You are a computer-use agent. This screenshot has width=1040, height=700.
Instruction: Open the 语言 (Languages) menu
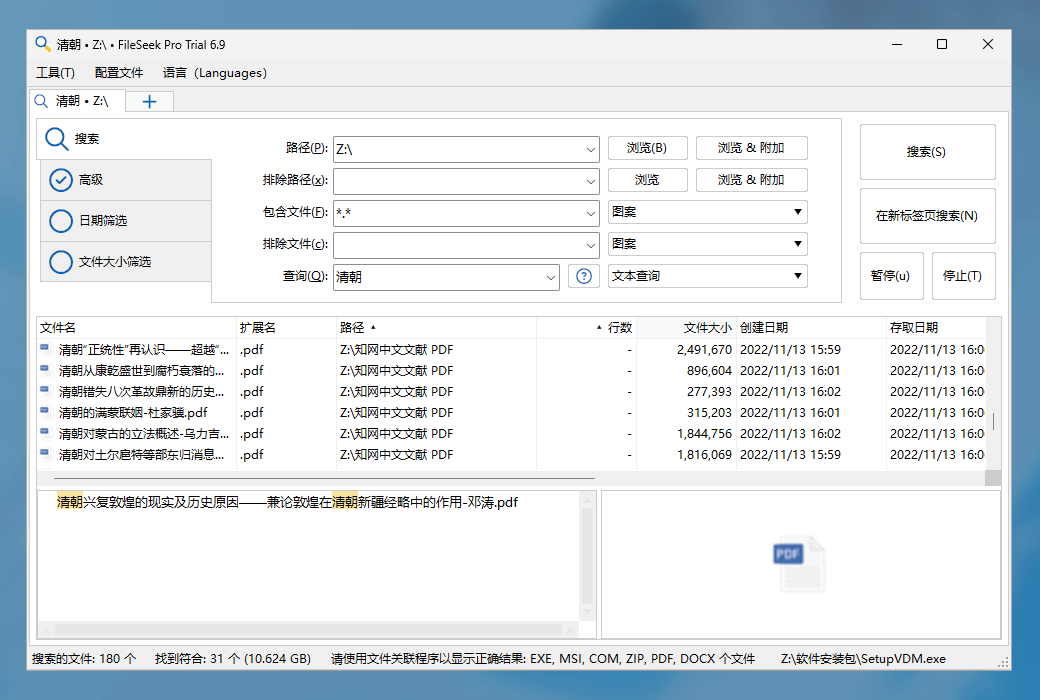coord(215,73)
